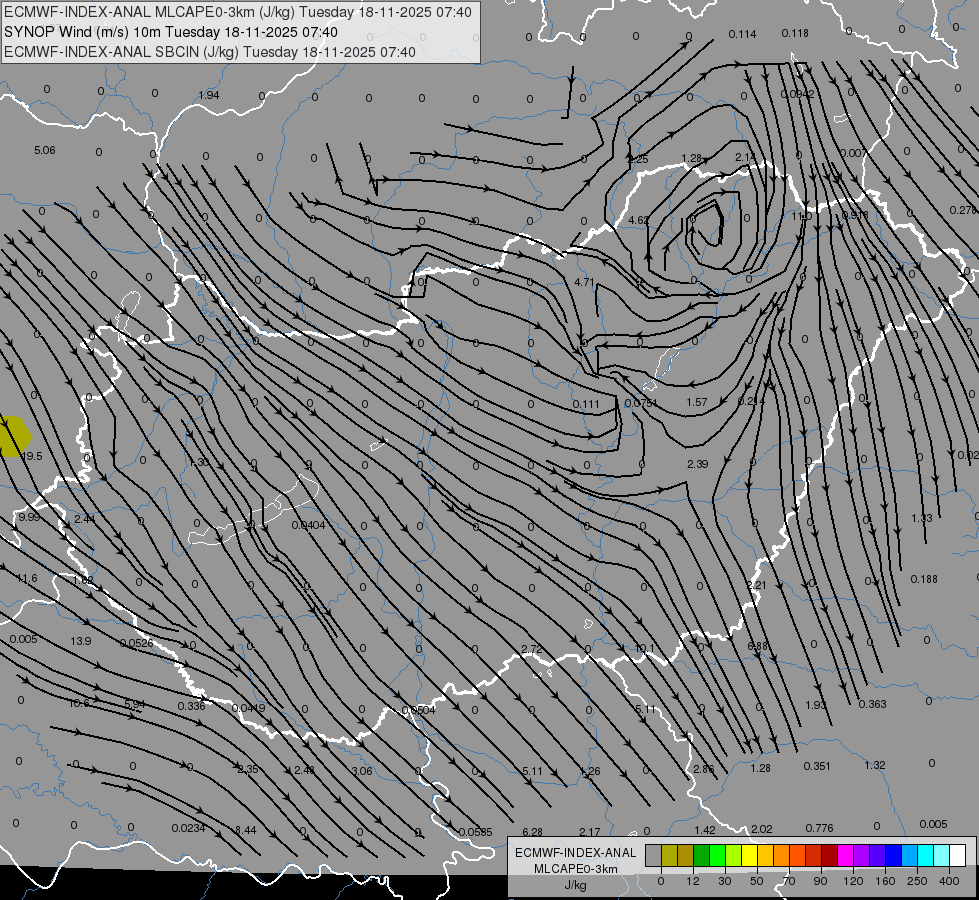Click the SYNOP Wind 10m title line

171,32
